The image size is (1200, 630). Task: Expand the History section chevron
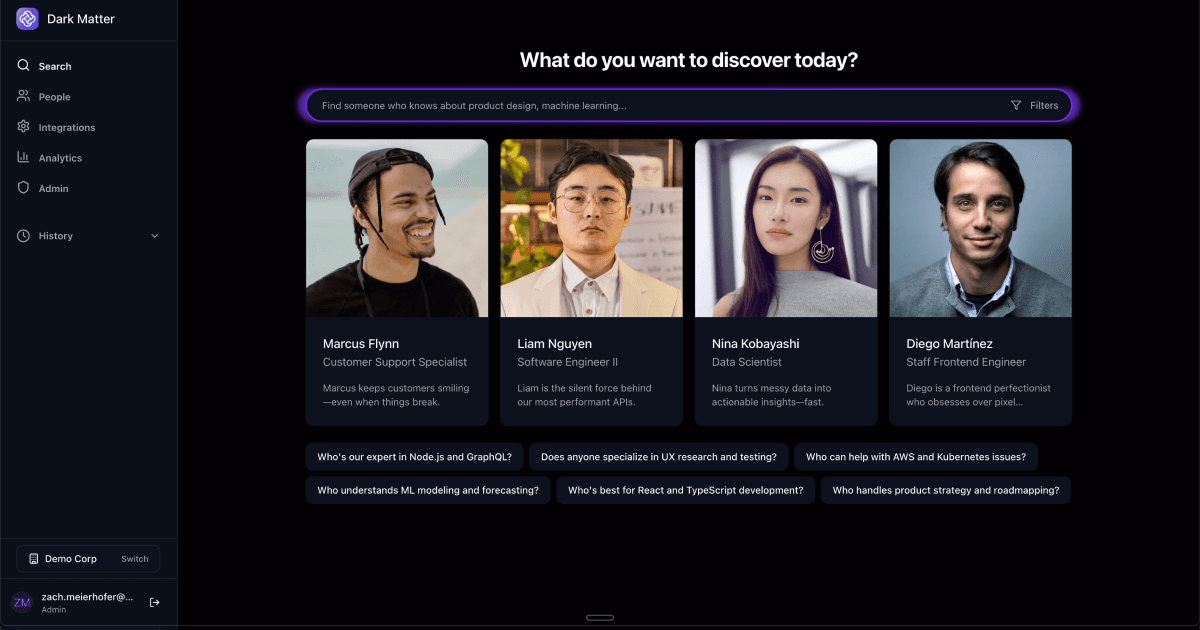tap(154, 235)
